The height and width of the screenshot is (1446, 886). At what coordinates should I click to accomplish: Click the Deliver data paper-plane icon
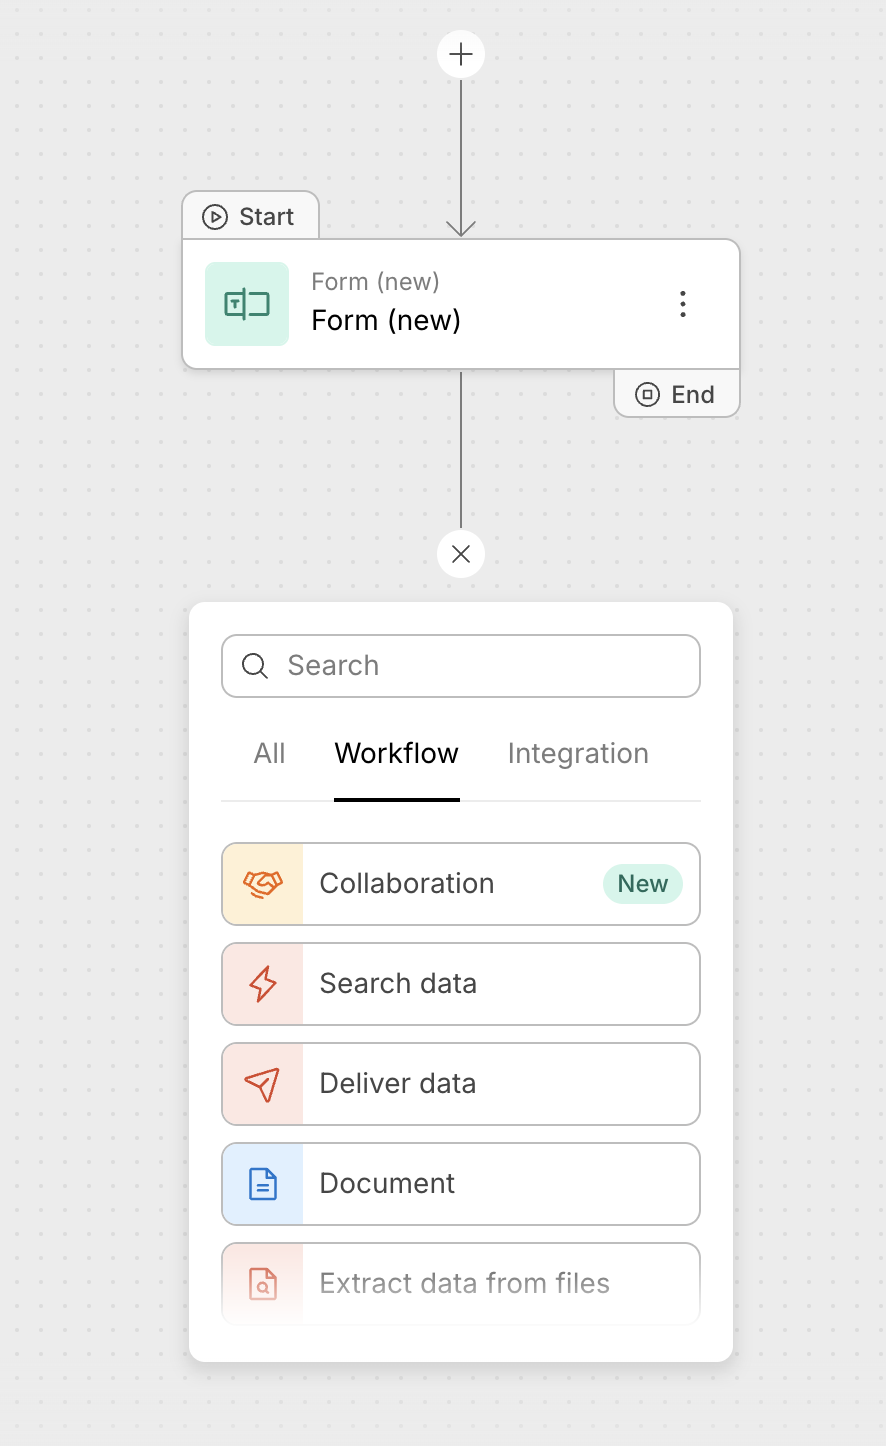click(x=263, y=1084)
